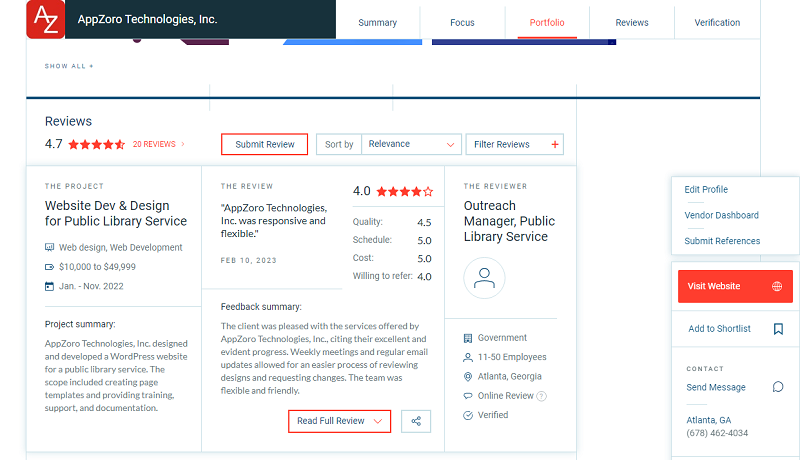Click the AppZoro AZ logo icon
The width and height of the screenshot is (800, 460).
click(45, 19)
